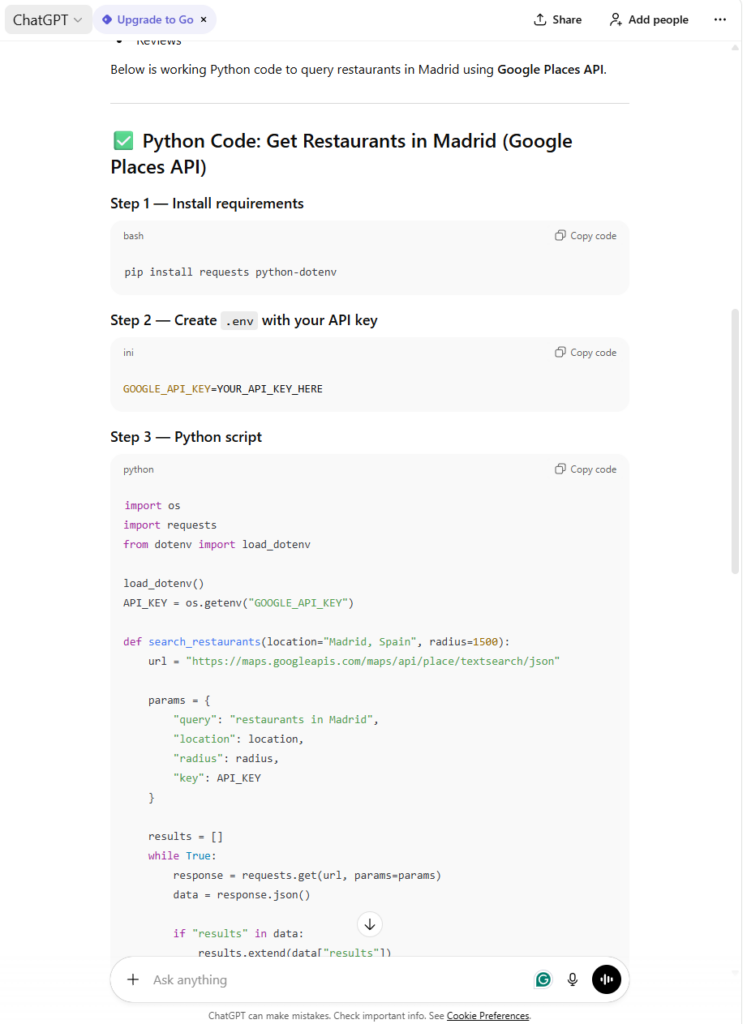This screenshot has height=1024, width=747.
Task: Open the ChatGPT model selector dropdown
Action: (47, 19)
